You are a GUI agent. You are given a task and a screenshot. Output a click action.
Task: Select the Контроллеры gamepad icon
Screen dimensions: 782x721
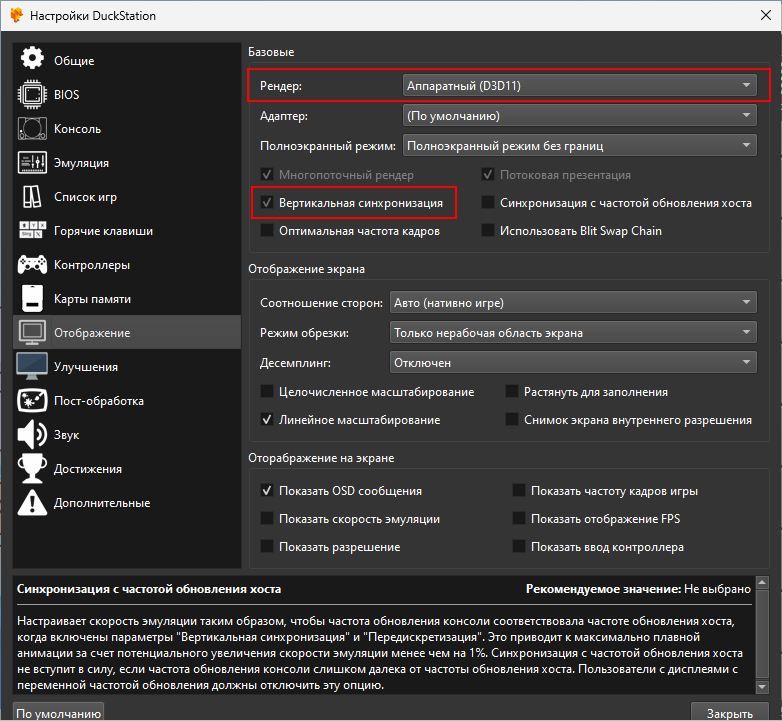pyautogui.click(x=32, y=264)
